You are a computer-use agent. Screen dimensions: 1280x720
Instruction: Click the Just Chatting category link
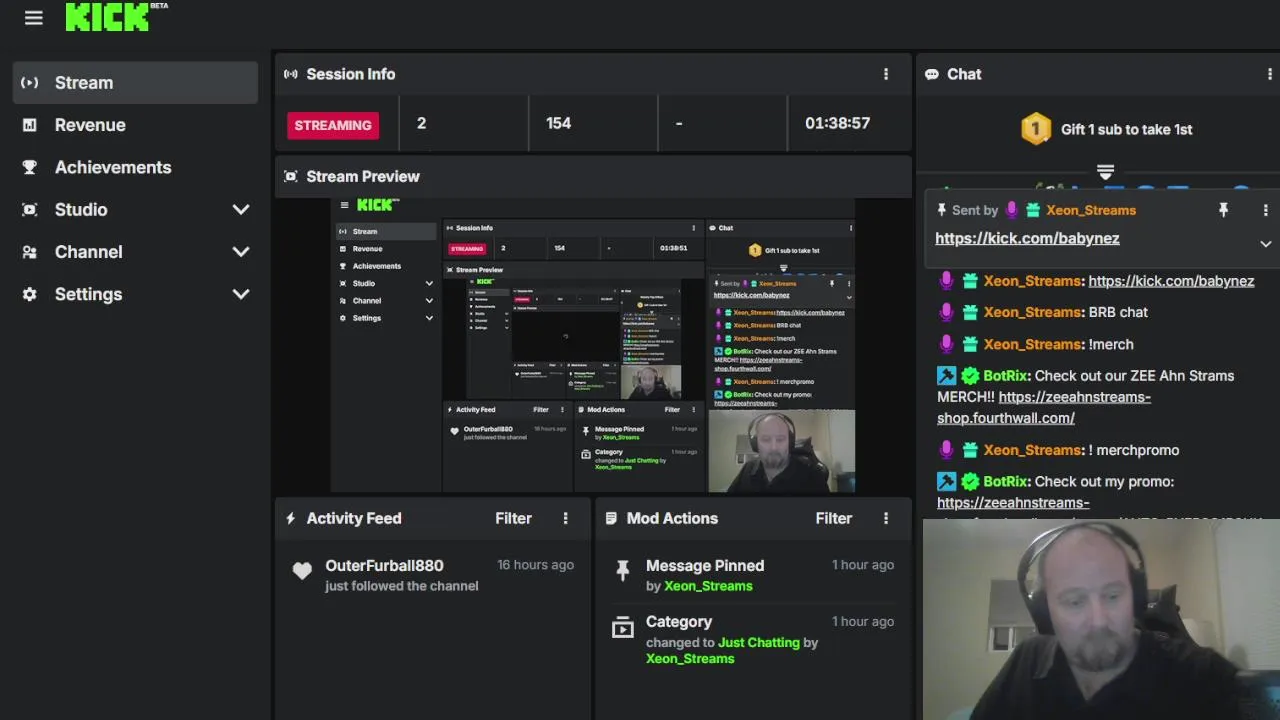[759, 642]
